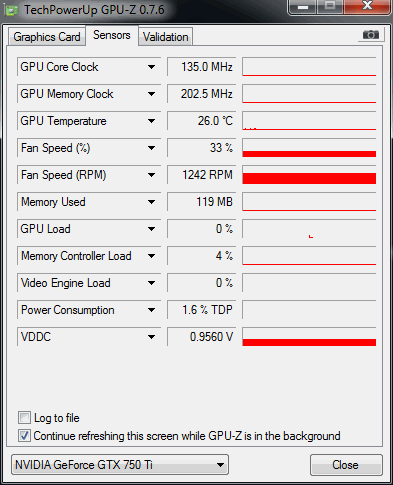Switch to the Graphics Card tab
This screenshot has width=393, height=485.
pos(47,37)
